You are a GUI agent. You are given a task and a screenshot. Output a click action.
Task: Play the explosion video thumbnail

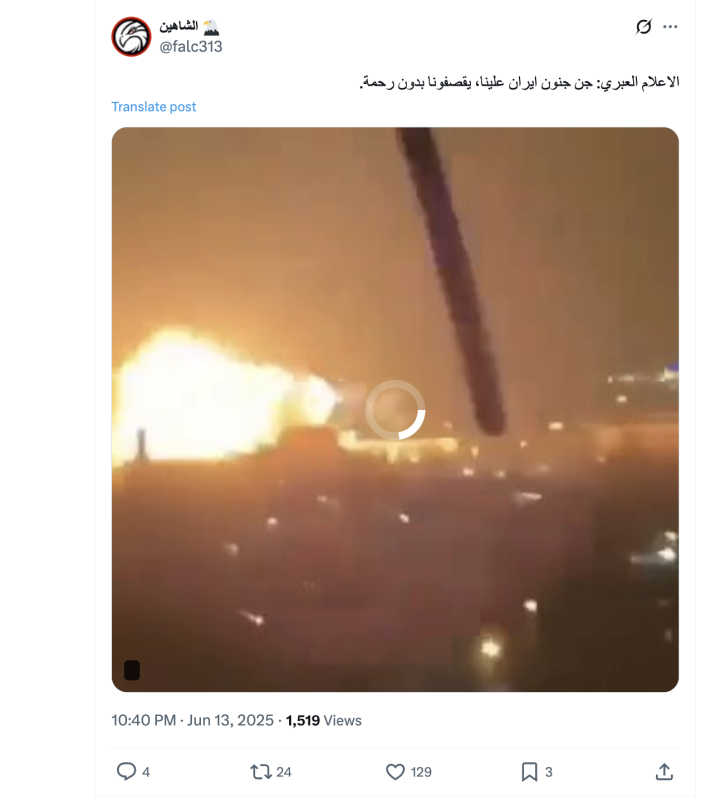point(395,409)
